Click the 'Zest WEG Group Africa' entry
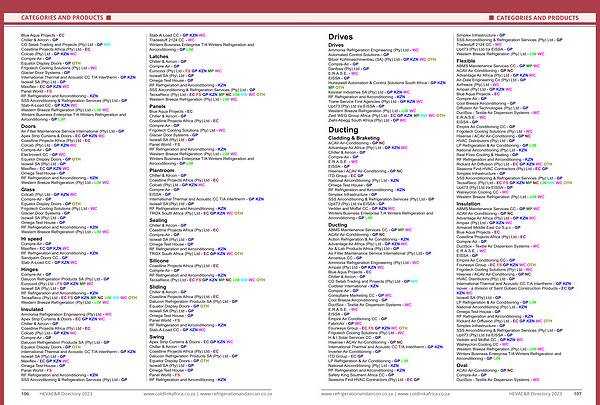600x405 pixels. [386, 116]
